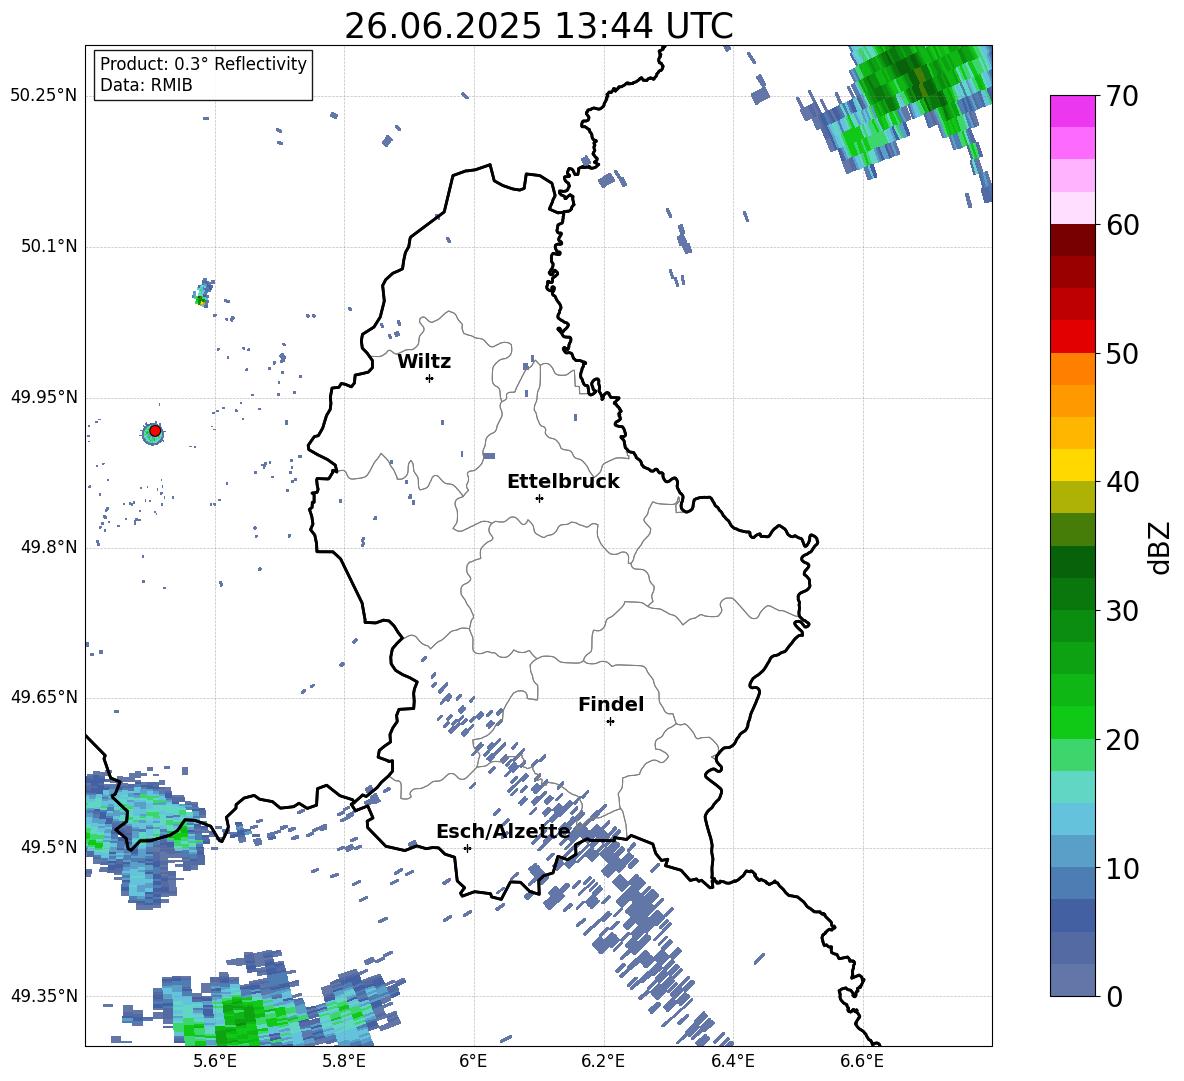The height and width of the screenshot is (1081, 1184).
Task: Click the colorbar tick value 50
Action: click(1122, 353)
